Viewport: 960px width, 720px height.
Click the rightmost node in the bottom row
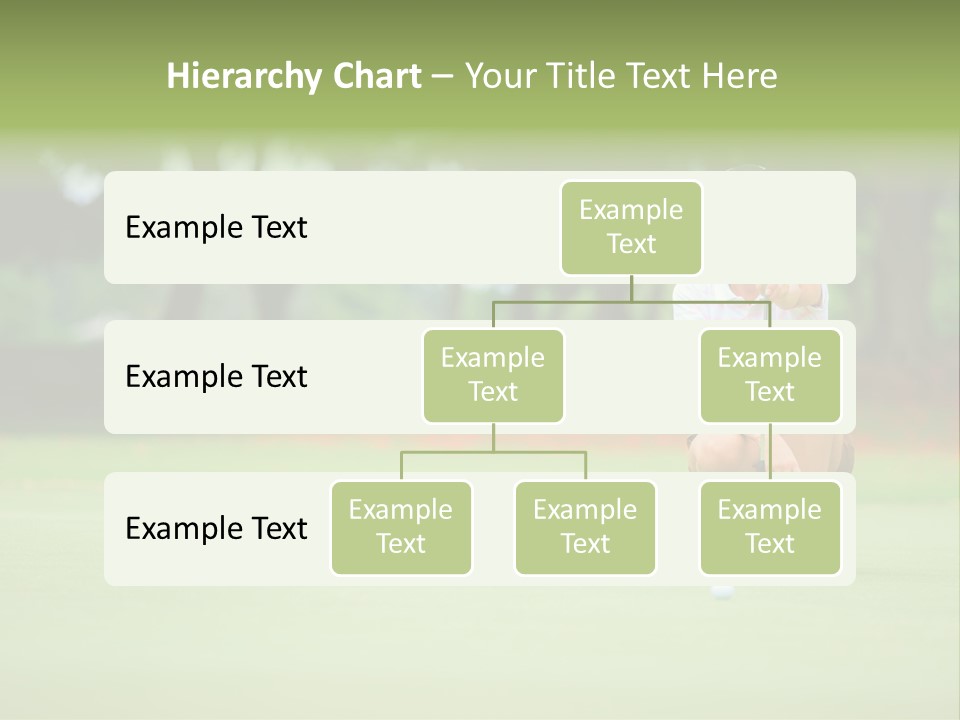coord(769,527)
